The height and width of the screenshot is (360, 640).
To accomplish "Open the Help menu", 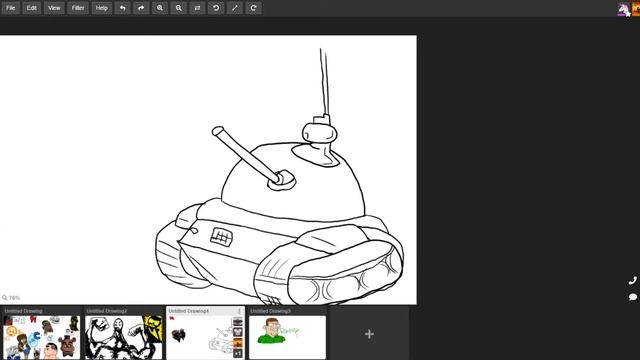I will click(x=102, y=8).
